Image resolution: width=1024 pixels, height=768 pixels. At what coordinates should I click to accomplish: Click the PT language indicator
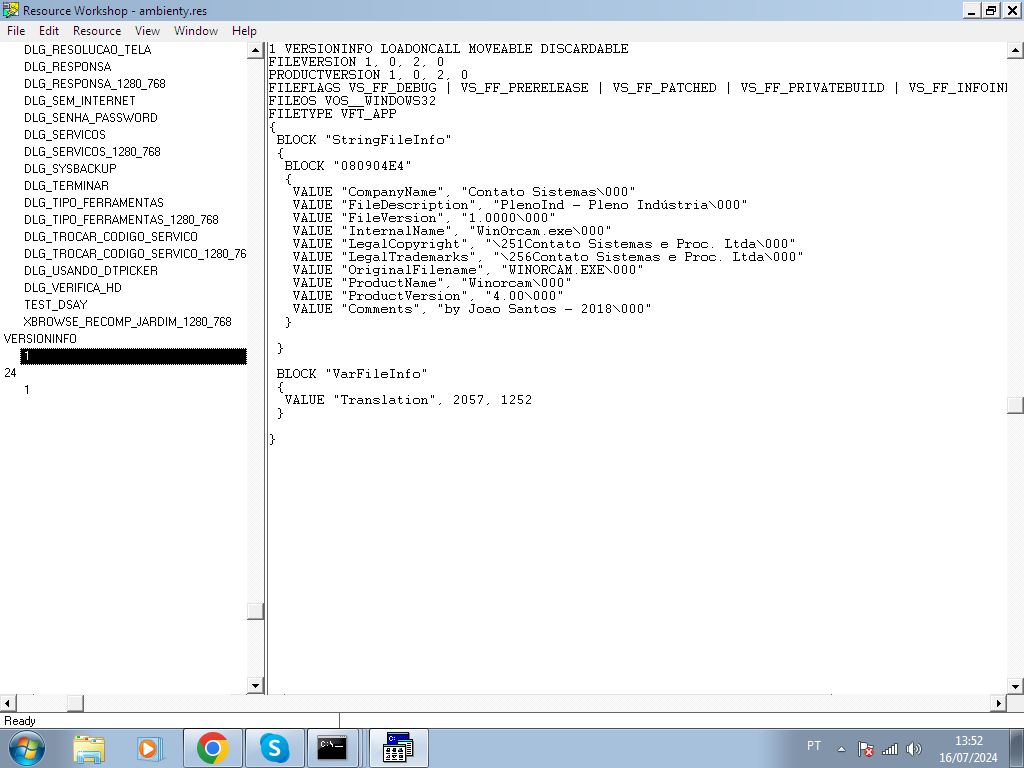pos(814,746)
